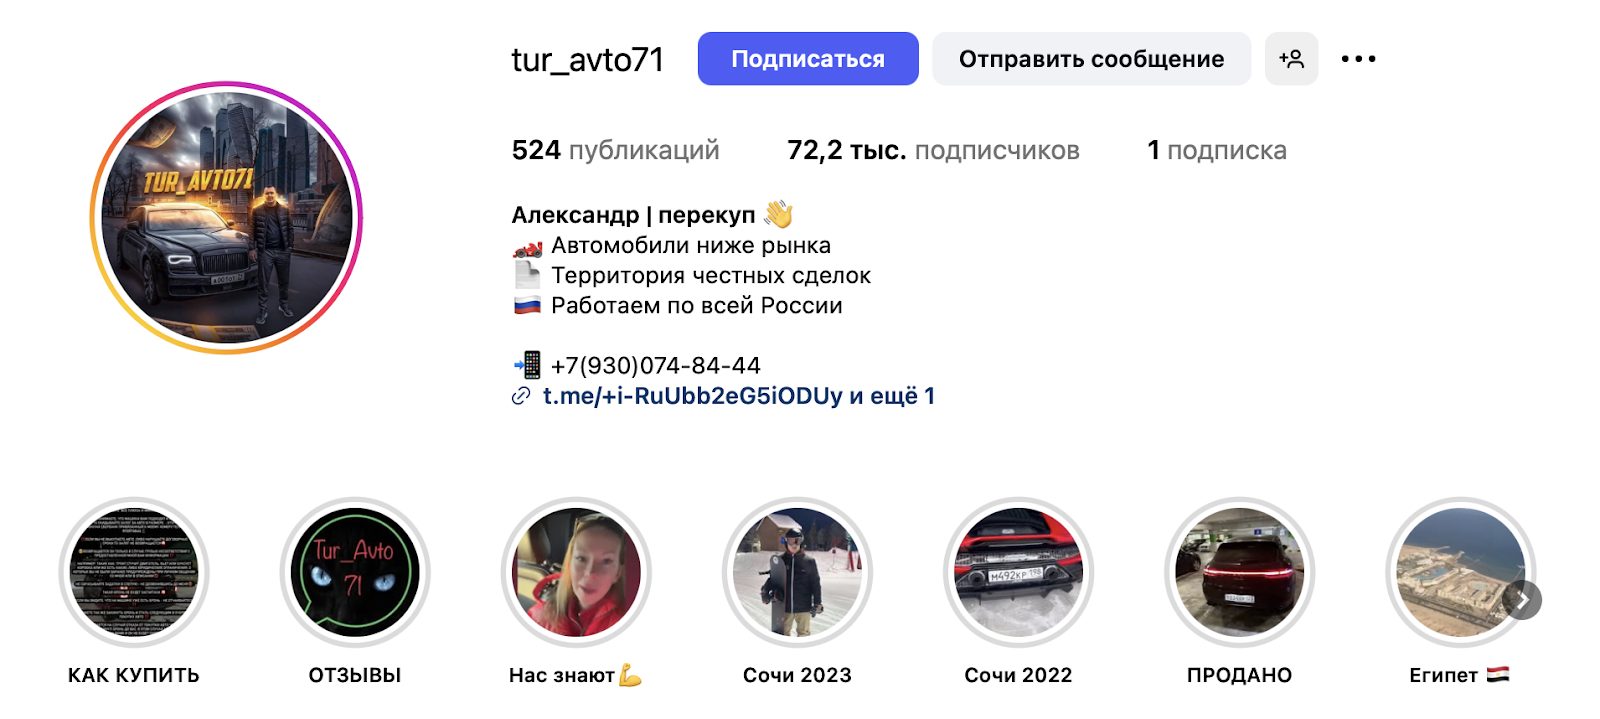This screenshot has width=1600, height=719.
Task: Click the Подписаться button
Action: coord(808,59)
